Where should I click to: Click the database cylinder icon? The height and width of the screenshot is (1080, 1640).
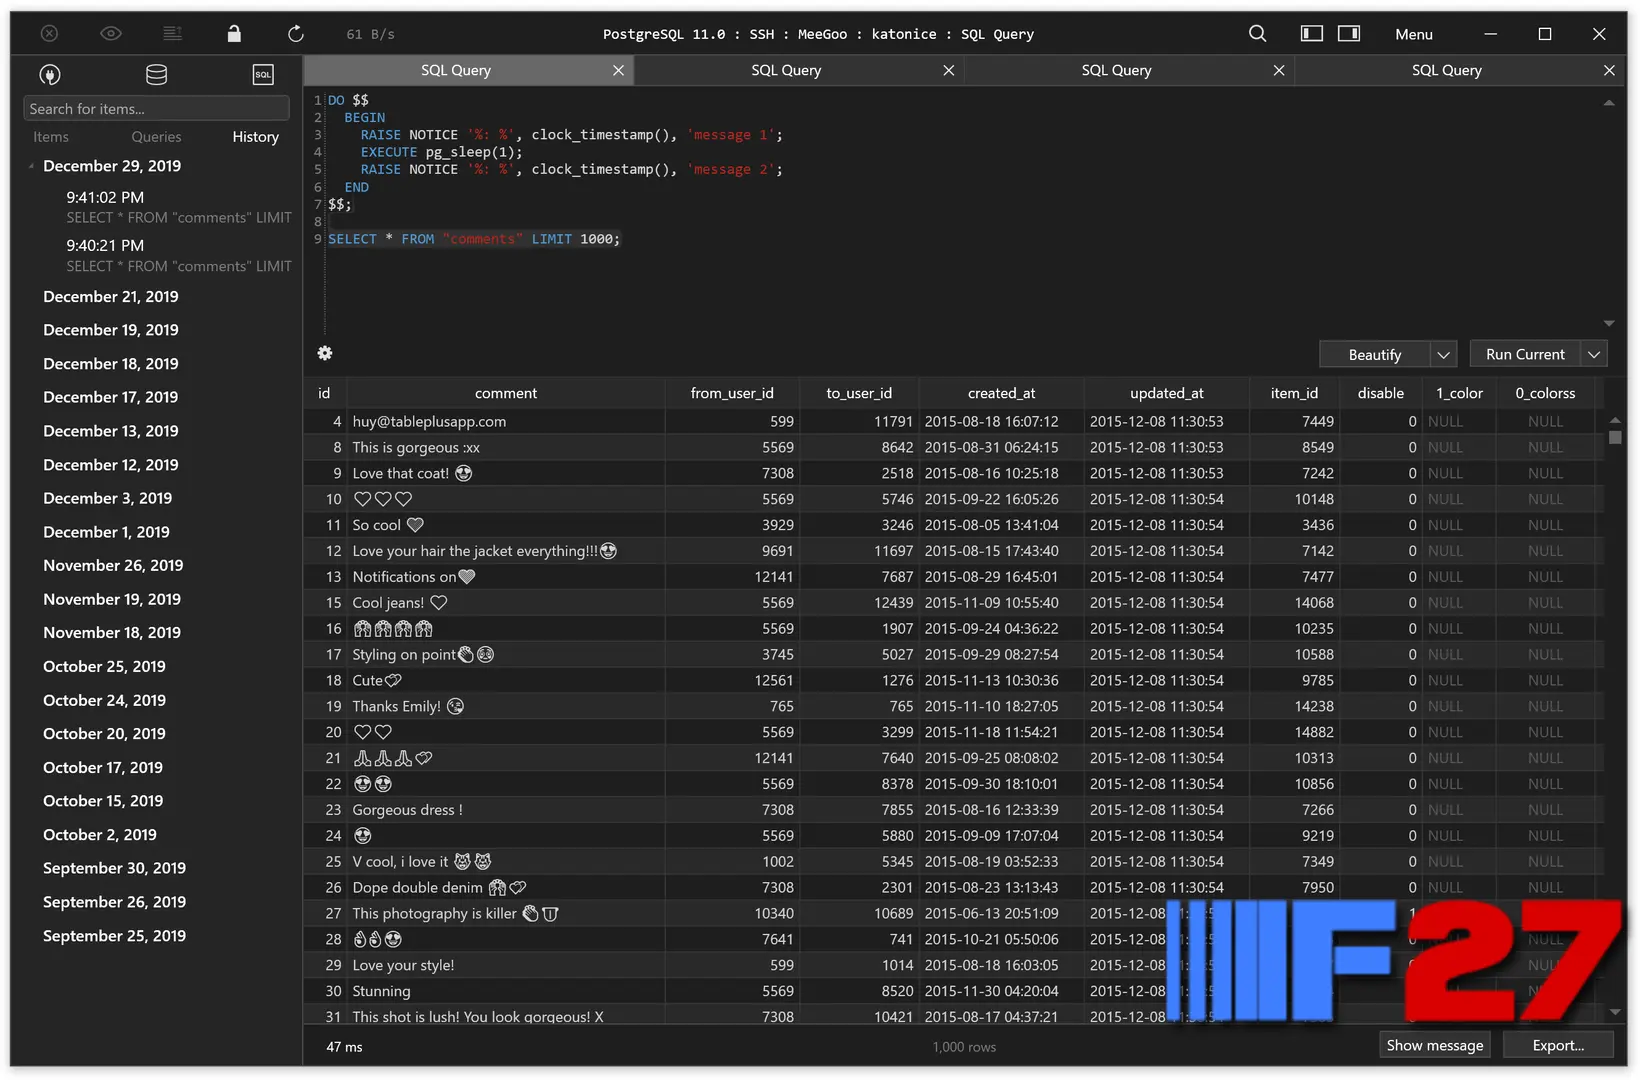coord(156,74)
